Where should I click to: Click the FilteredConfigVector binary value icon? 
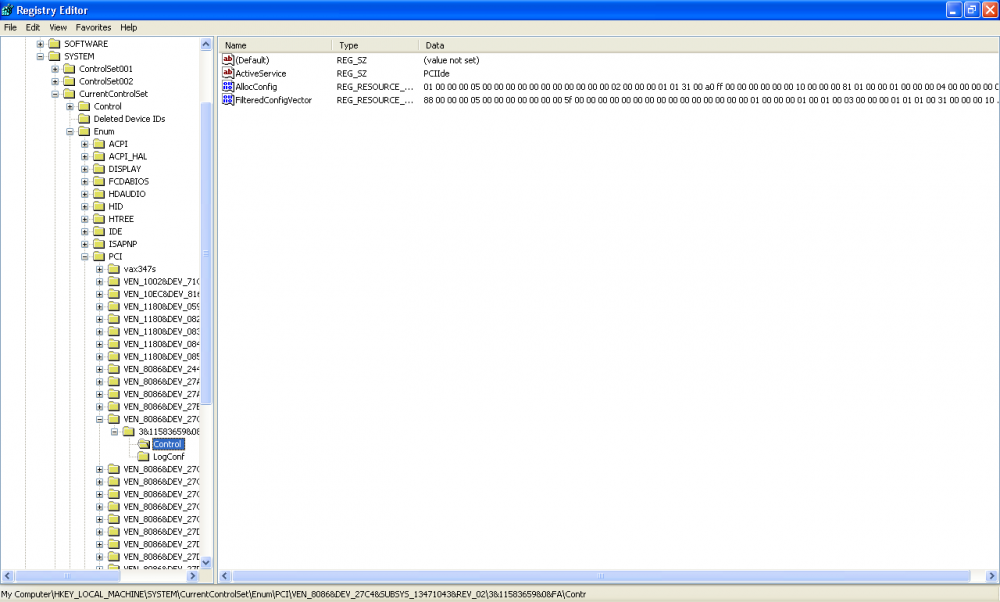pos(228,100)
